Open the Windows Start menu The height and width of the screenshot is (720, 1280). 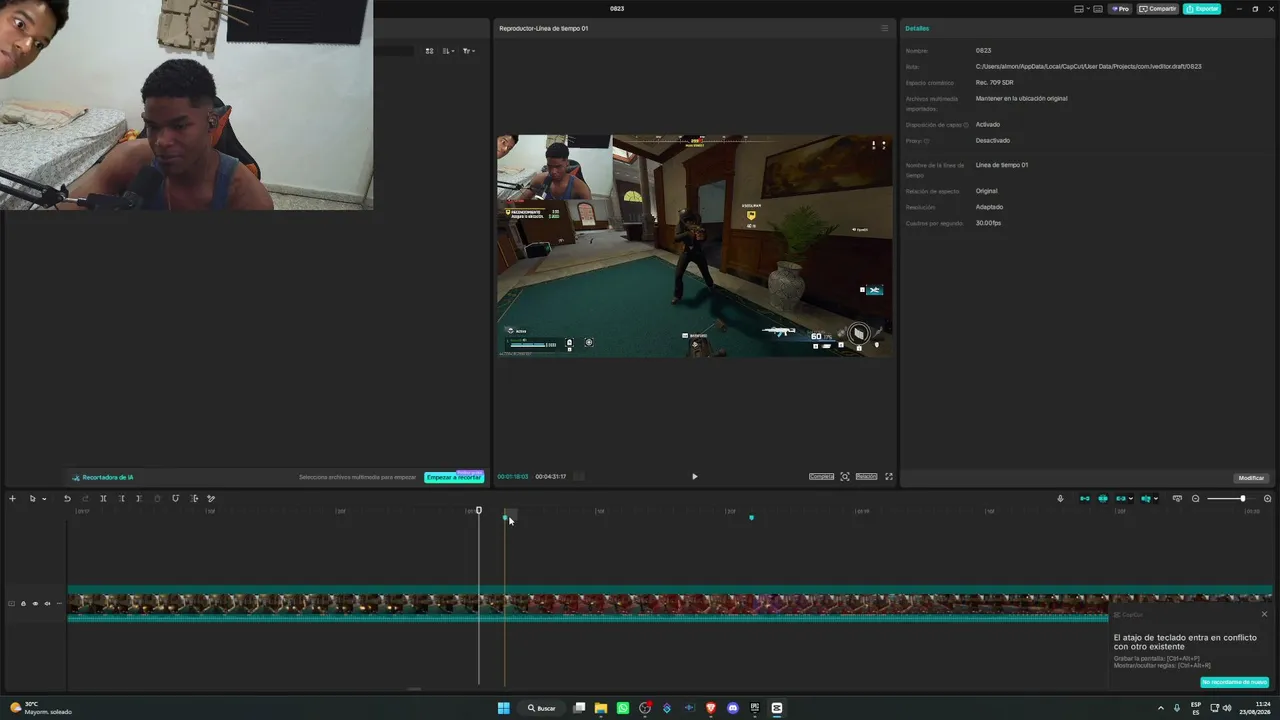tap(504, 708)
